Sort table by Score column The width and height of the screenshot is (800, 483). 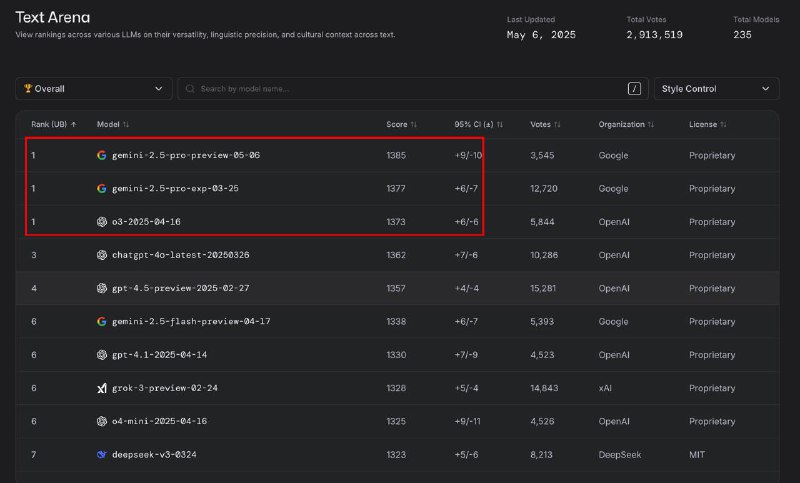pyautogui.click(x=402, y=124)
